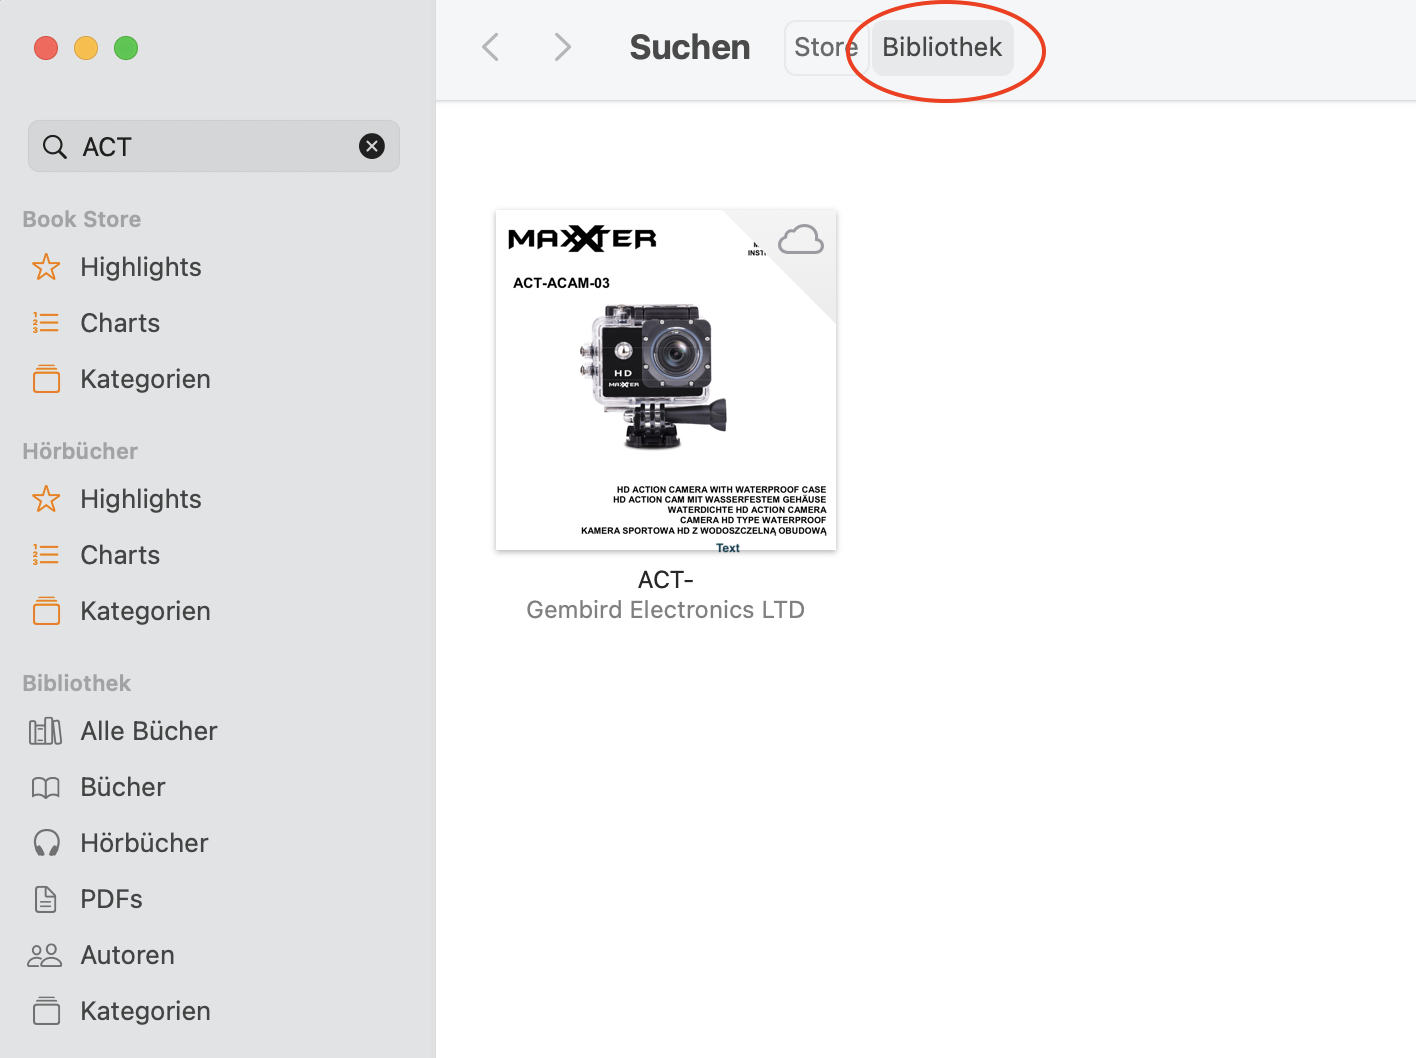Click the Hörbücher headphones icon

click(x=46, y=843)
